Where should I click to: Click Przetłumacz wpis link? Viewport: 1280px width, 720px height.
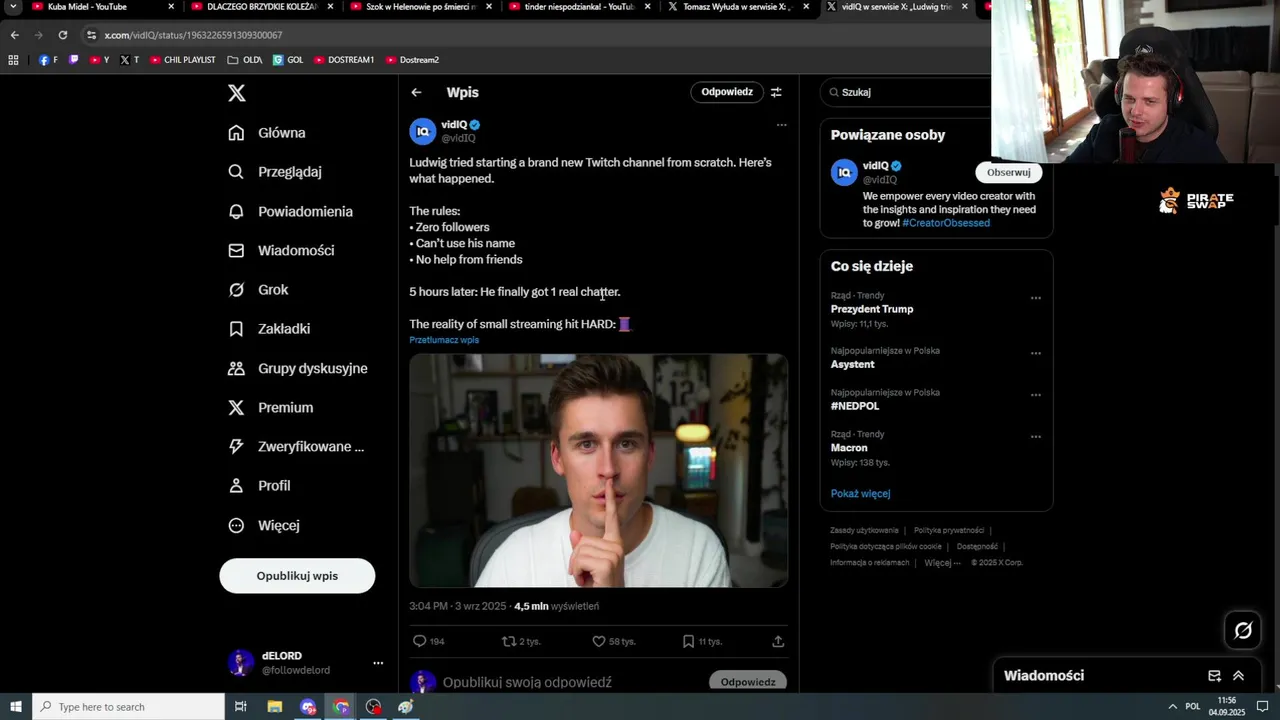(444, 340)
